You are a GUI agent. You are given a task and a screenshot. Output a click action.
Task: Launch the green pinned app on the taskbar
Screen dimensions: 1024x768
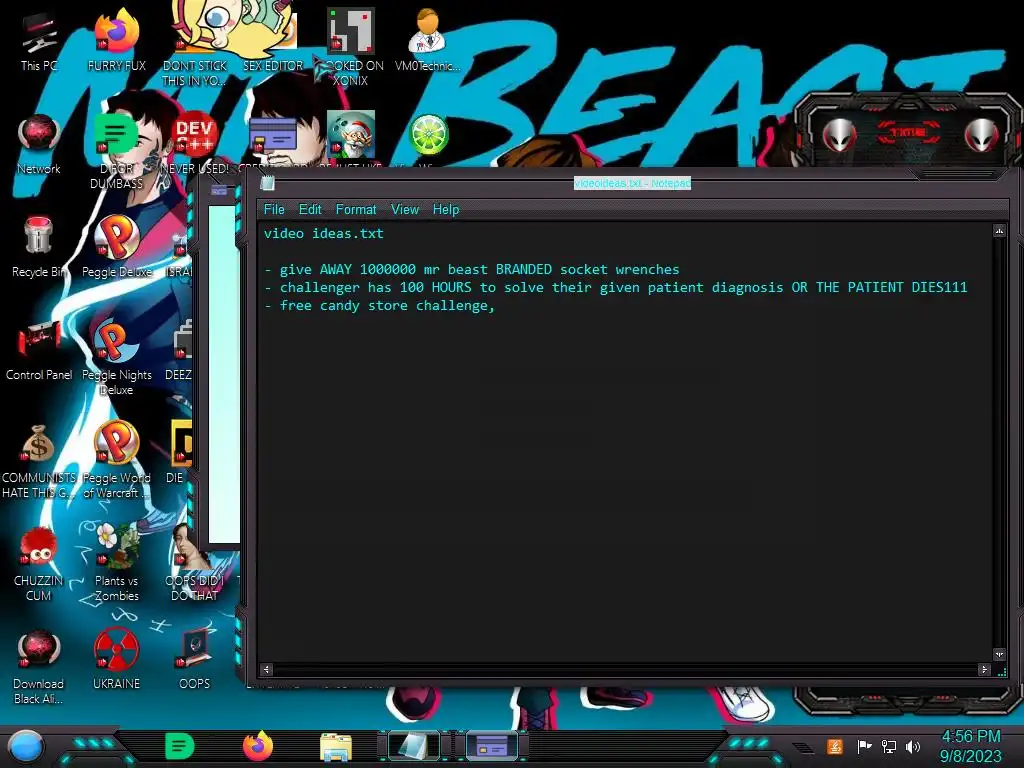[x=180, y=746]
